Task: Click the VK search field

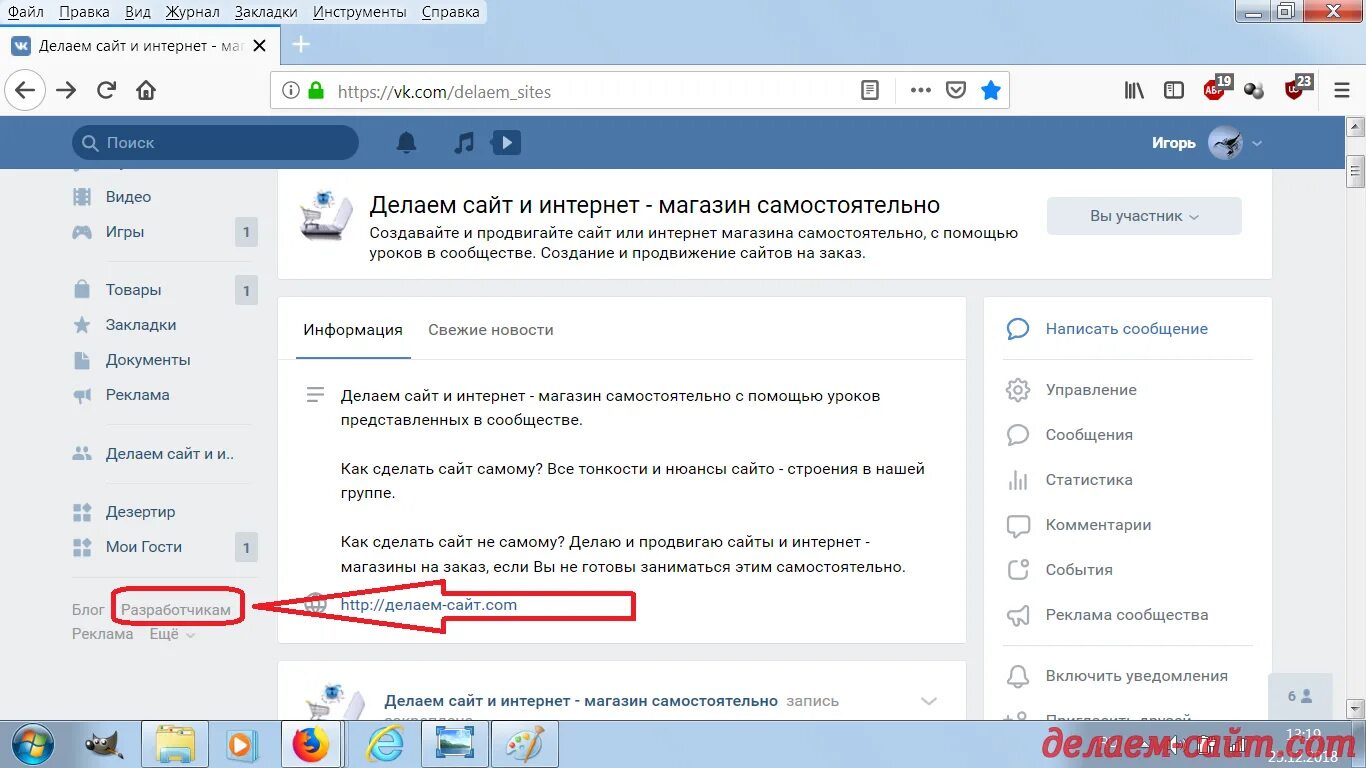Action: tap(215, 143)
